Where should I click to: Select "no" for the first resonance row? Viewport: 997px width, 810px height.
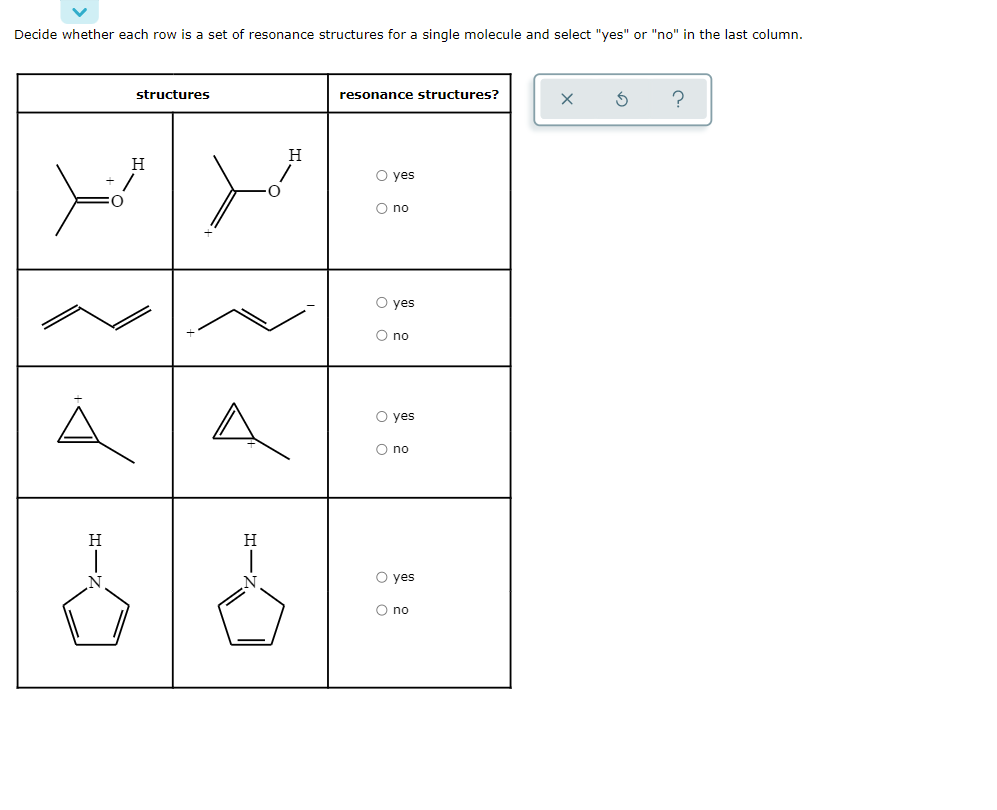pos(381,207)
